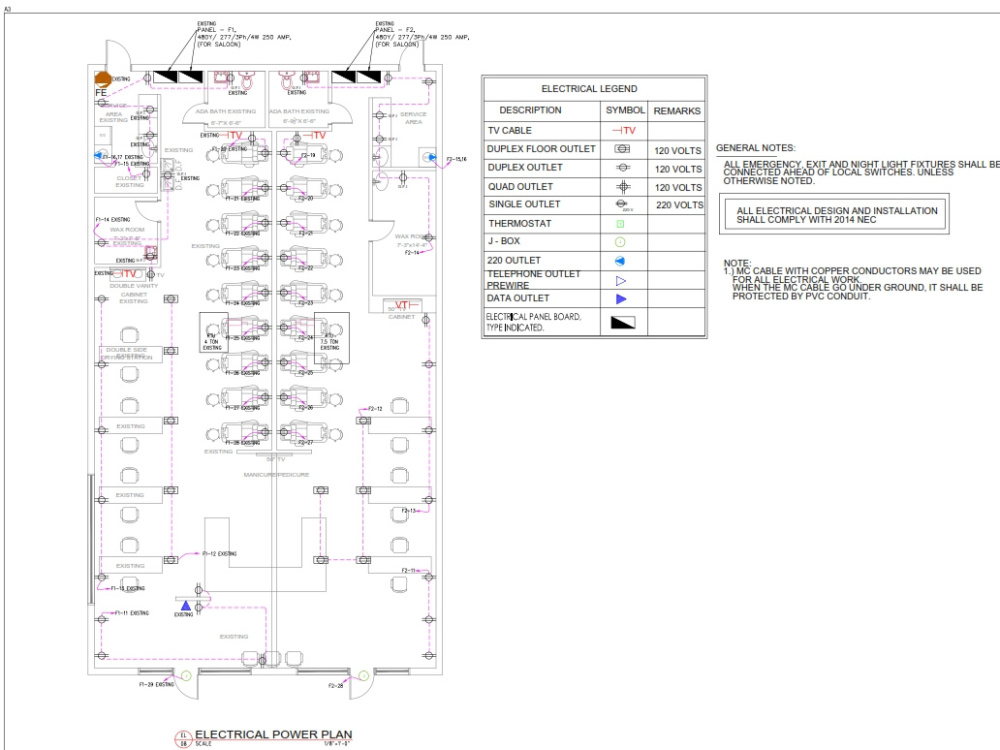Image resolution: width=1000 pixels, height=750 pixels.
Task: Click the blue data outlet triangle near bottom of plan
Action: pos(186,605)
